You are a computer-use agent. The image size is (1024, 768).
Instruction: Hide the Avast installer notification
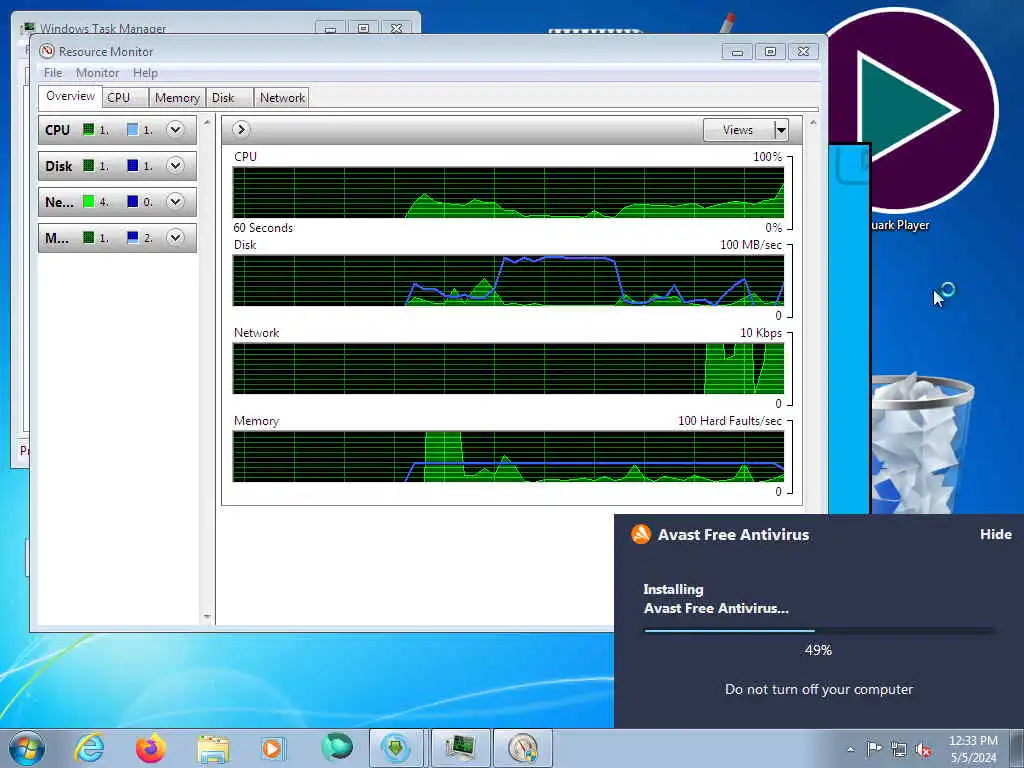(995, 534)
